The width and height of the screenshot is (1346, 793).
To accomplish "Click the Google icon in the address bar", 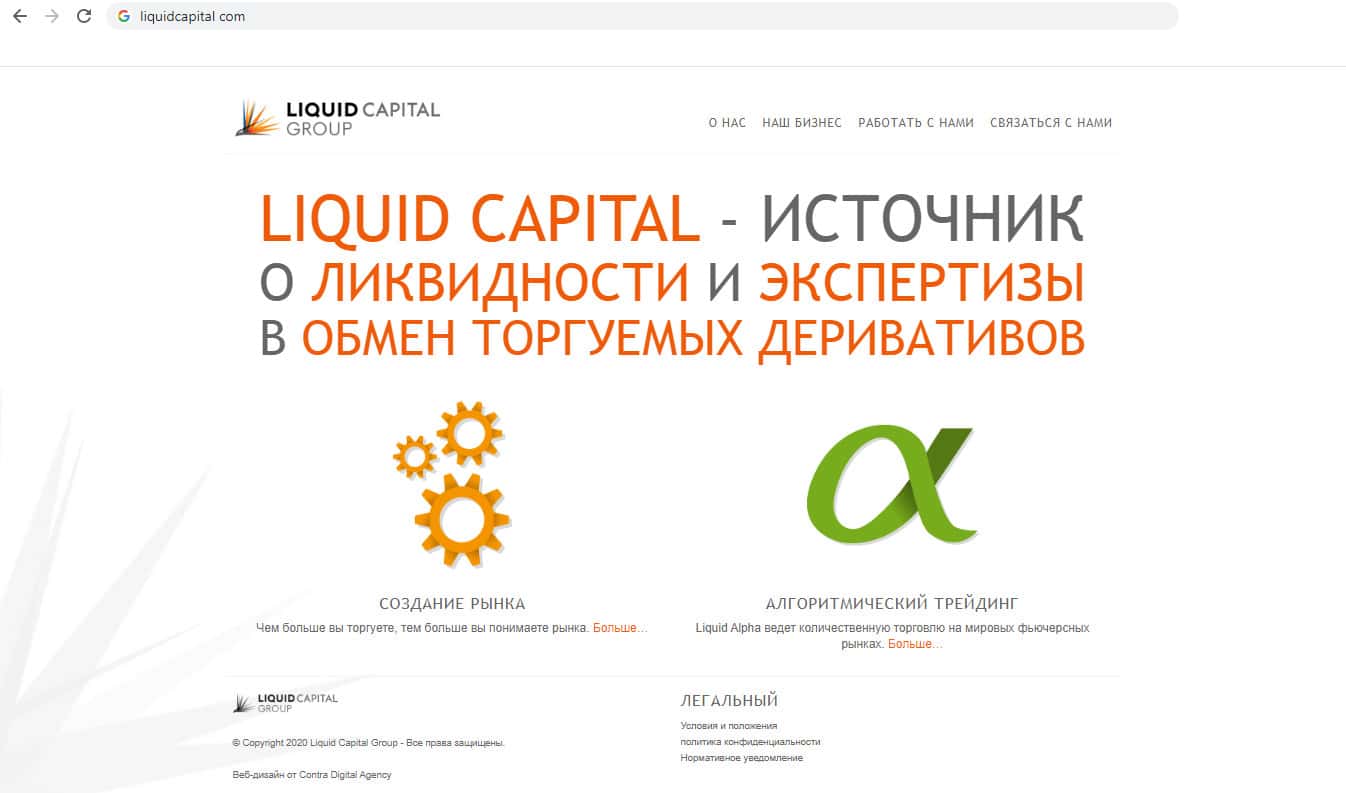I will [124, 16].
